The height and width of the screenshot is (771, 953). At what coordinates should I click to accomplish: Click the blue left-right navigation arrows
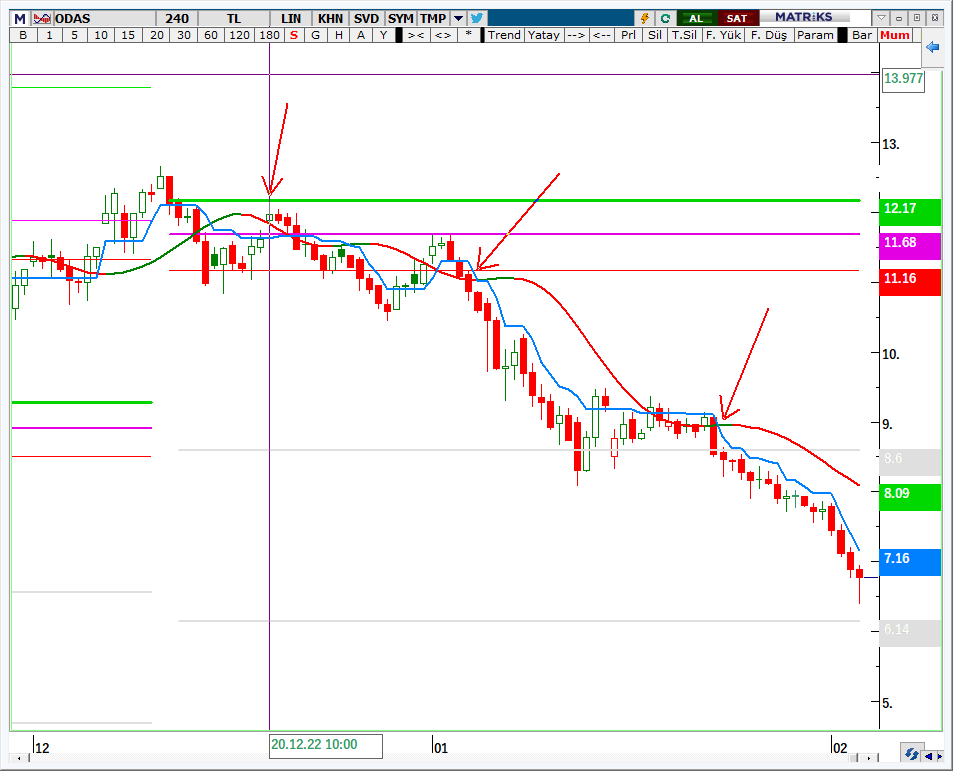(934, 756)
